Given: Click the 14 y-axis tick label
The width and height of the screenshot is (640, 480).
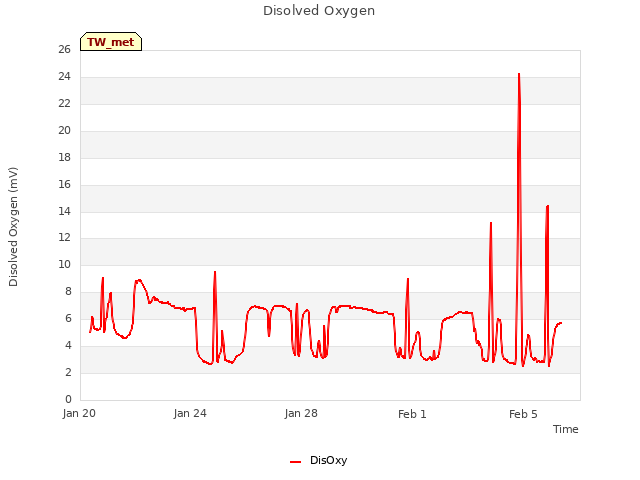Looking at the screenshot, I should 64,211.
